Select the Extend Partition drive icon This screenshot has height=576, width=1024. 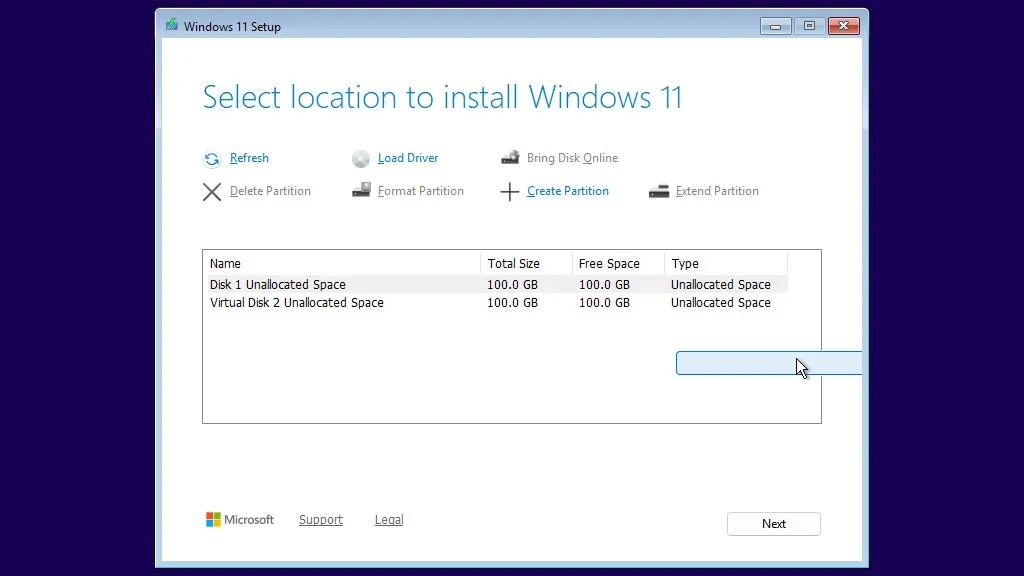click(660, 191)
